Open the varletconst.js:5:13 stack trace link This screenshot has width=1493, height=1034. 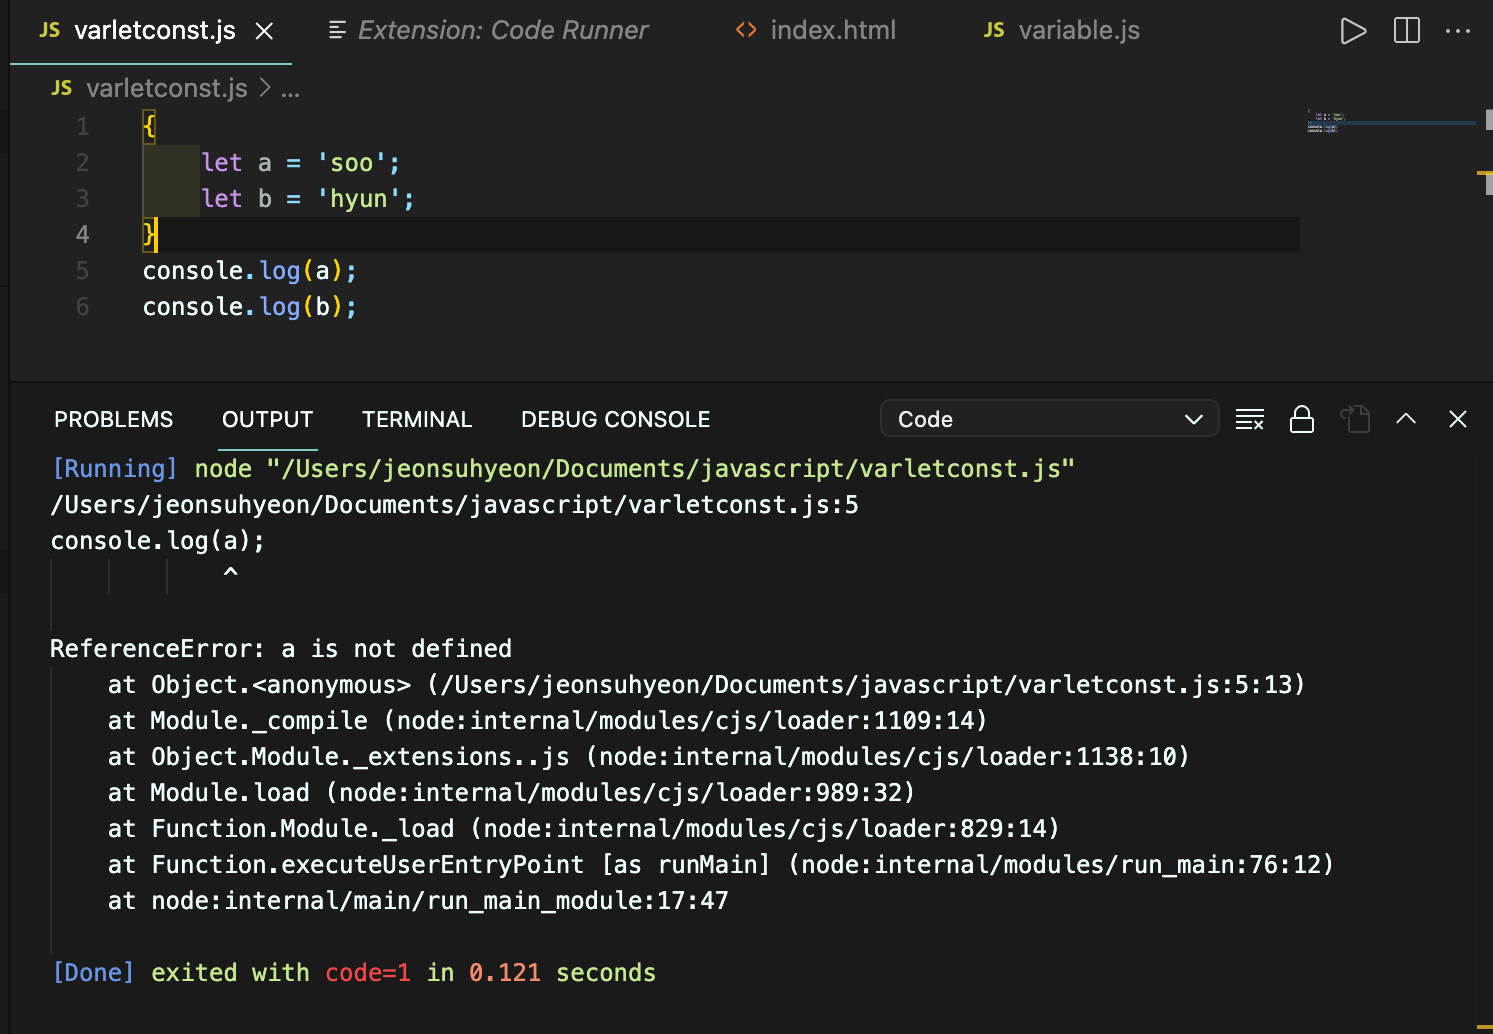[x=866, y=685]
